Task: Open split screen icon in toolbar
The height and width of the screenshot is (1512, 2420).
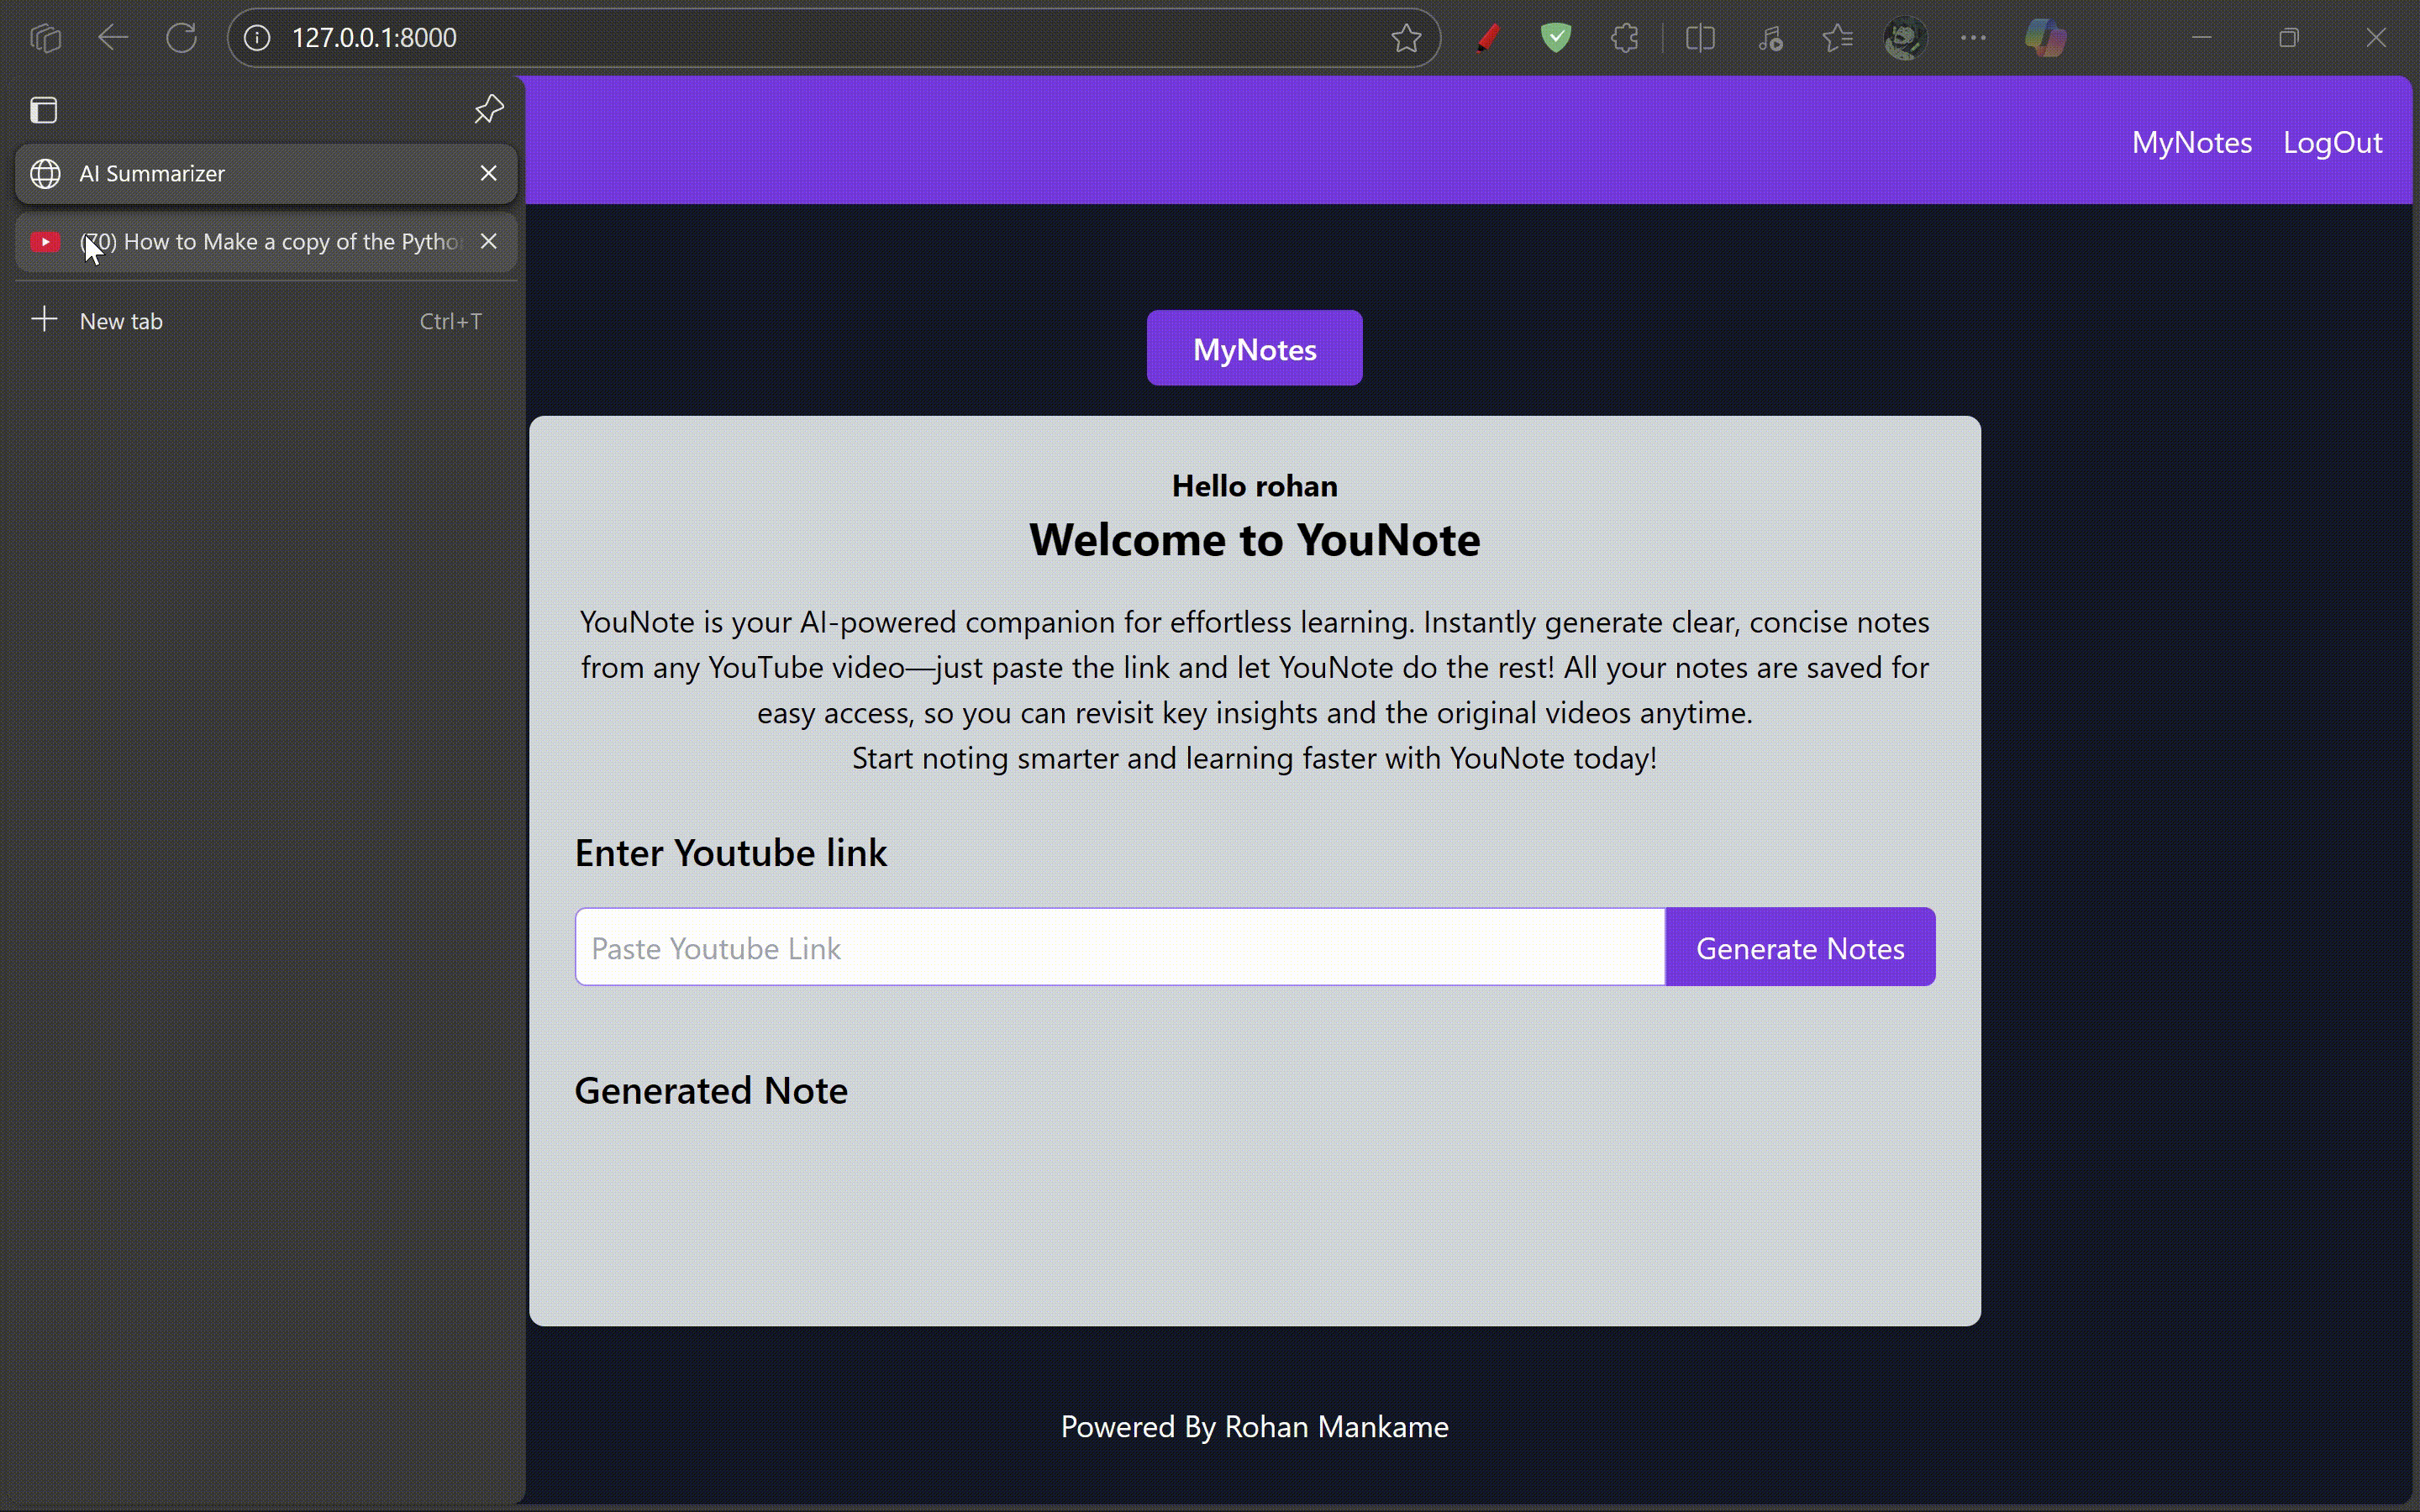Action: tap(1700, 38)
